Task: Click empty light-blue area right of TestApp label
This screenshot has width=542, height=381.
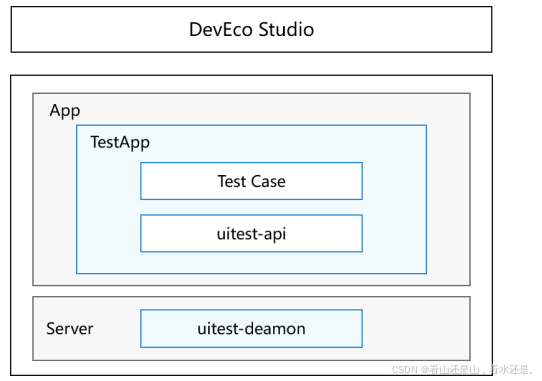Action: pos(287,143)
